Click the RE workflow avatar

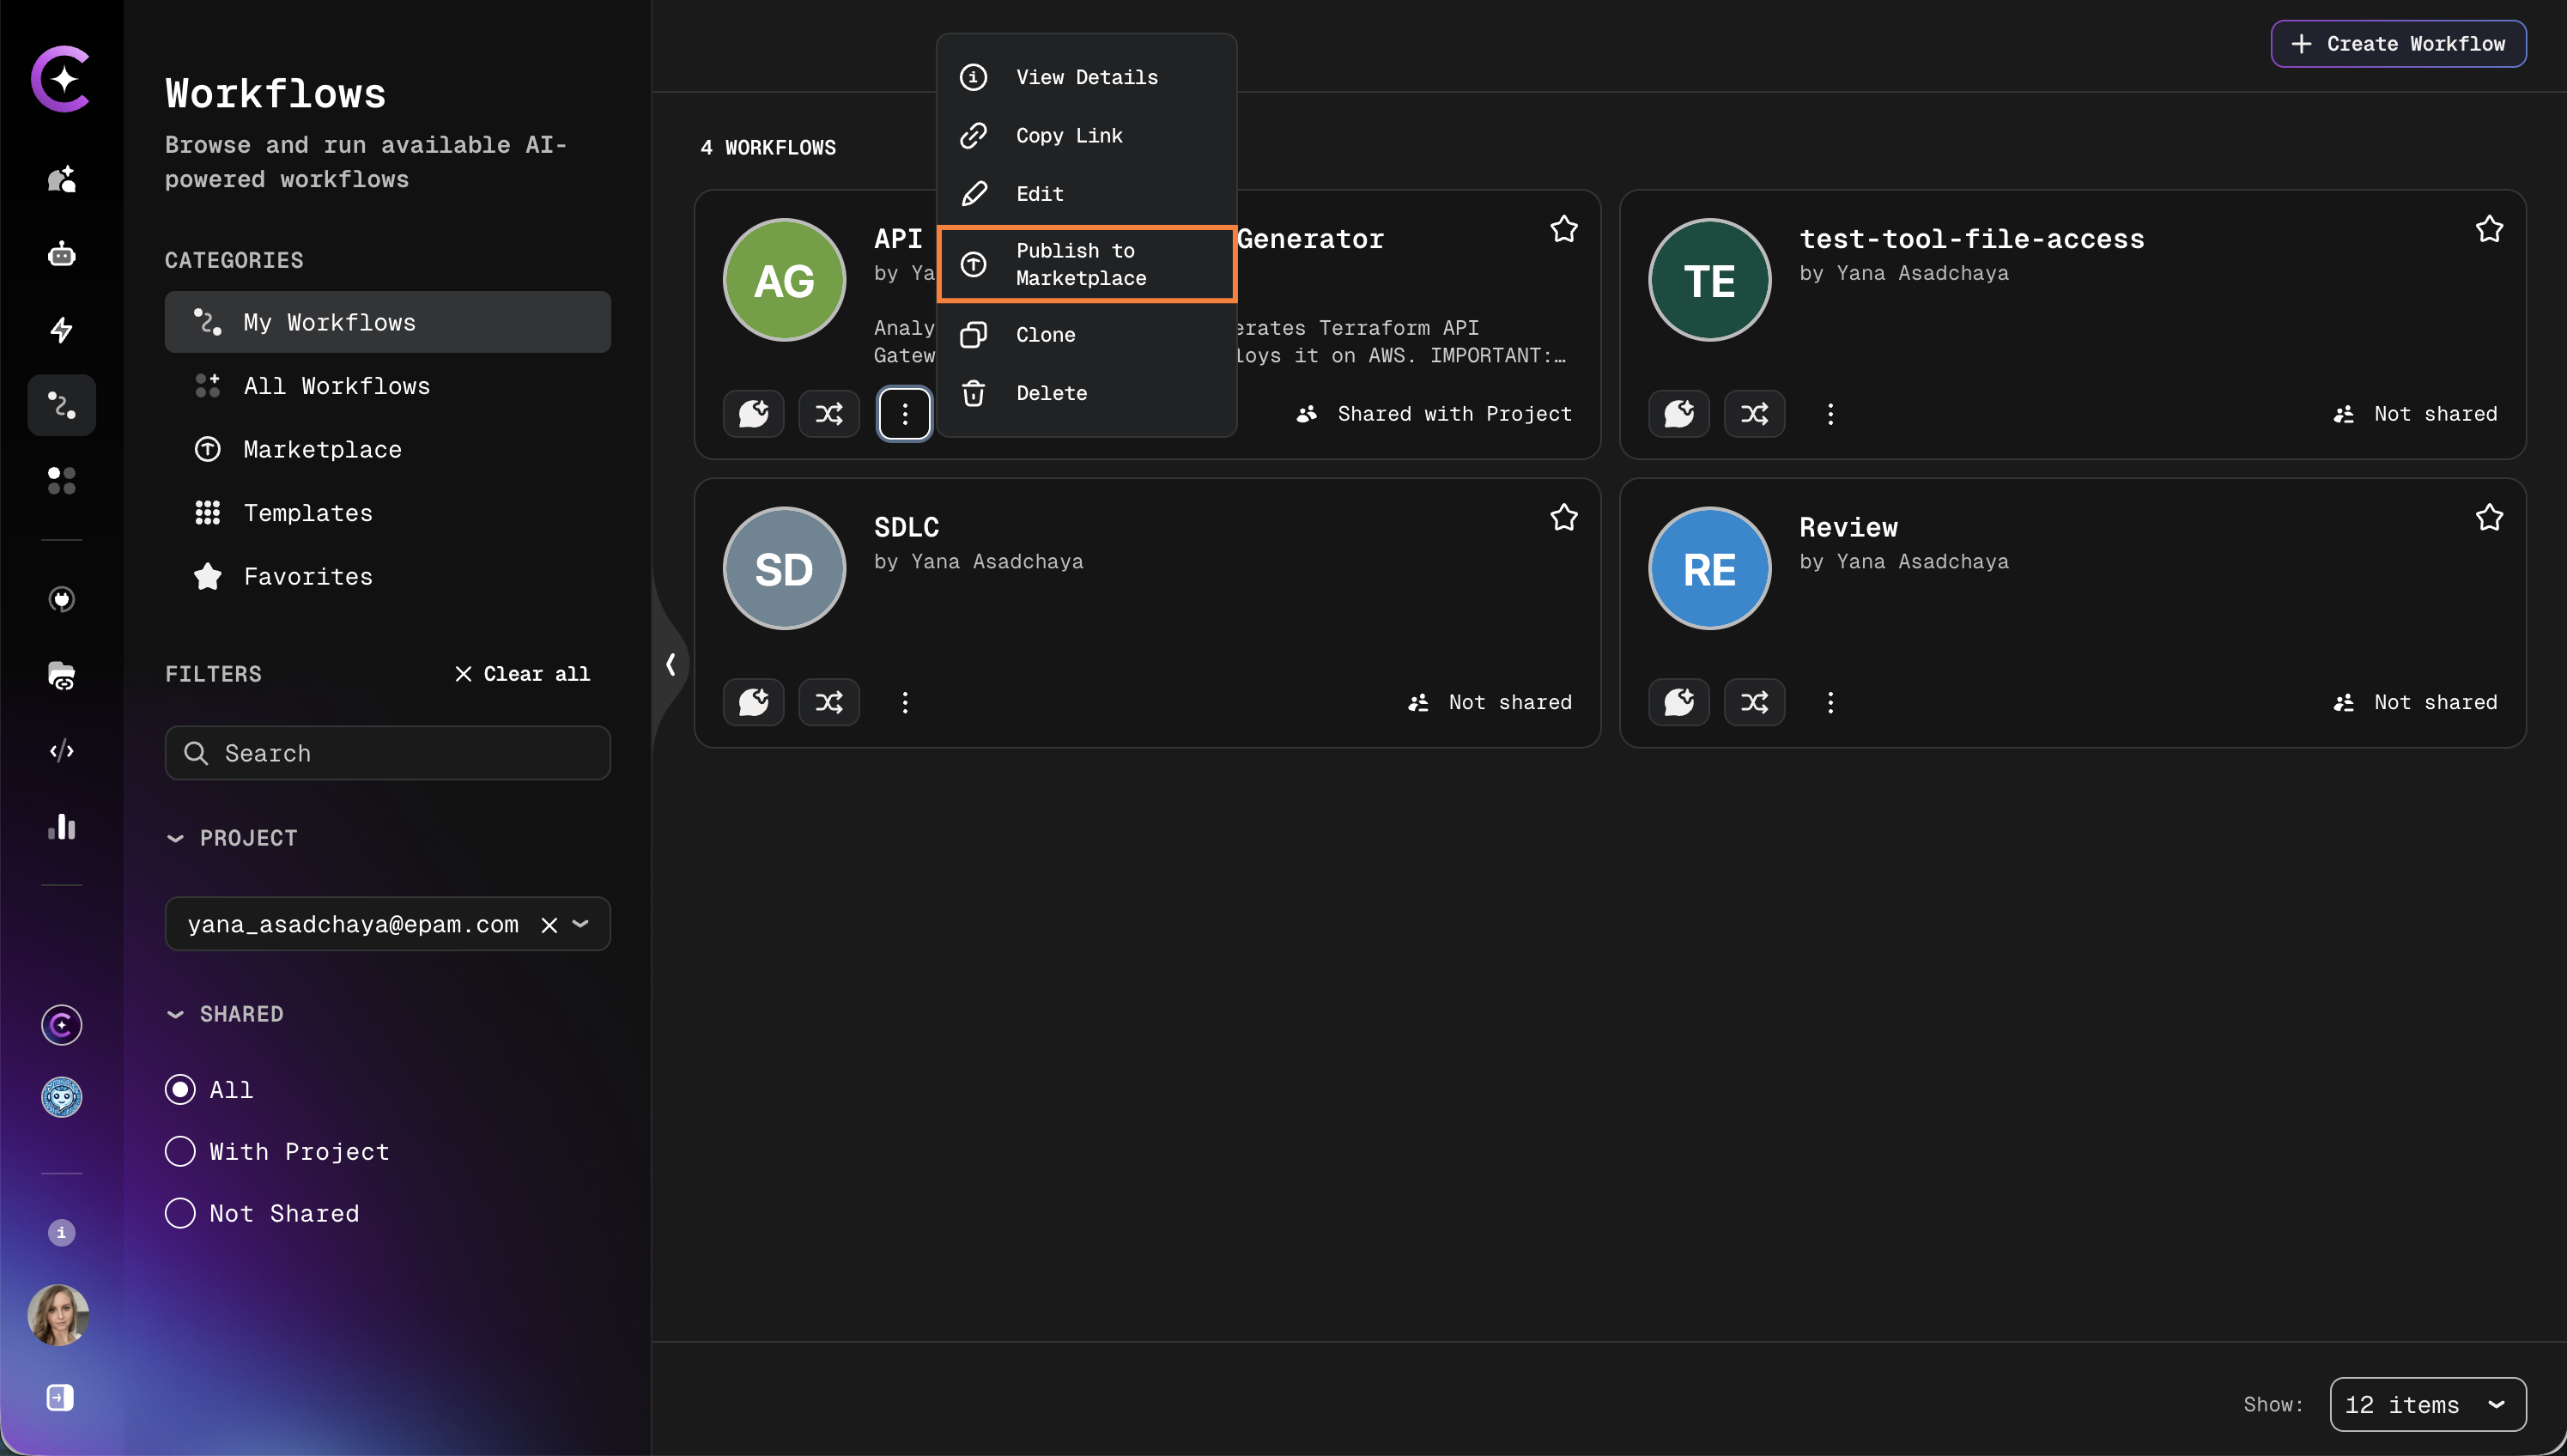(1709, 568)
